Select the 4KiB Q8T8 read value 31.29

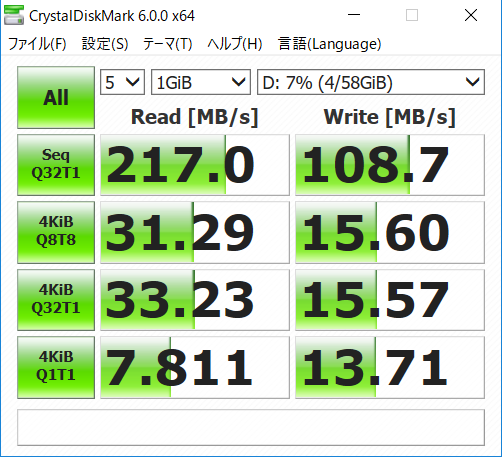195,232
